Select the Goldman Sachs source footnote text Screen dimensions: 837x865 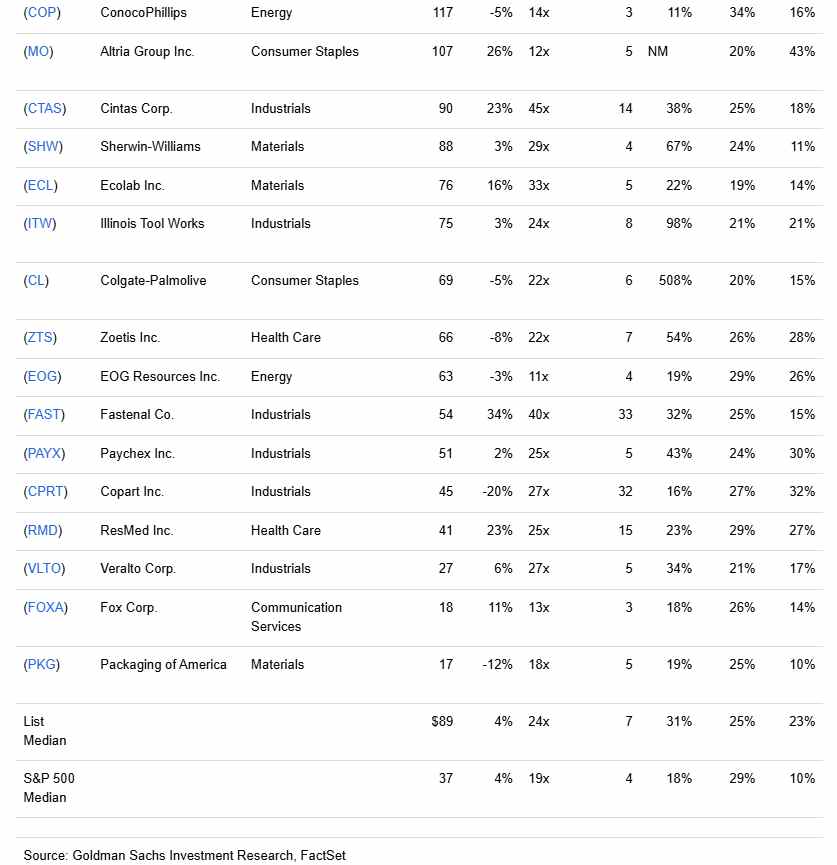[184, 856]
